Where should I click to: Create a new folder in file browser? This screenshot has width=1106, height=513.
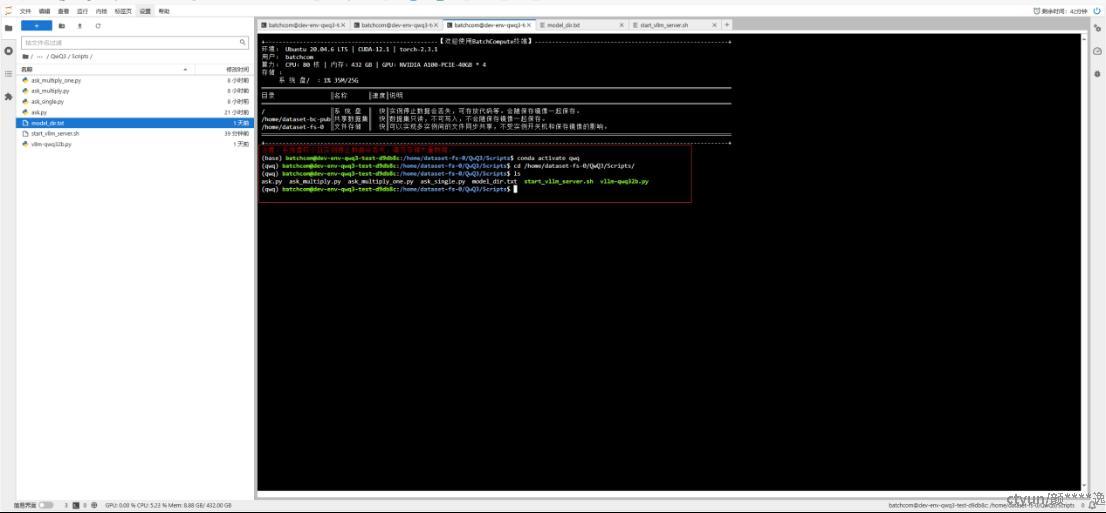click(x=62, y=25)
